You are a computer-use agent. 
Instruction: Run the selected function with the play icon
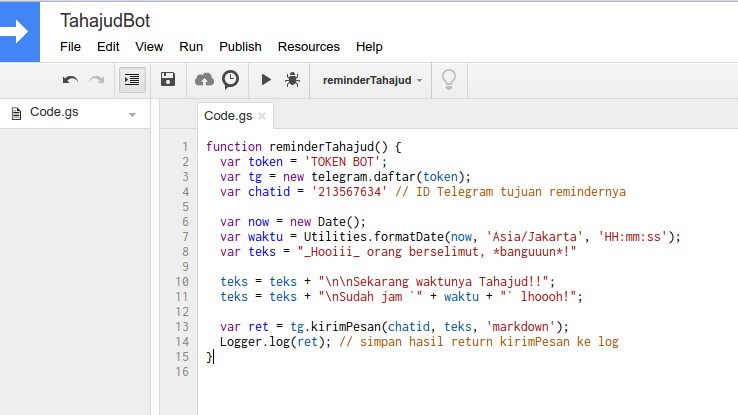tap(266, 79)
